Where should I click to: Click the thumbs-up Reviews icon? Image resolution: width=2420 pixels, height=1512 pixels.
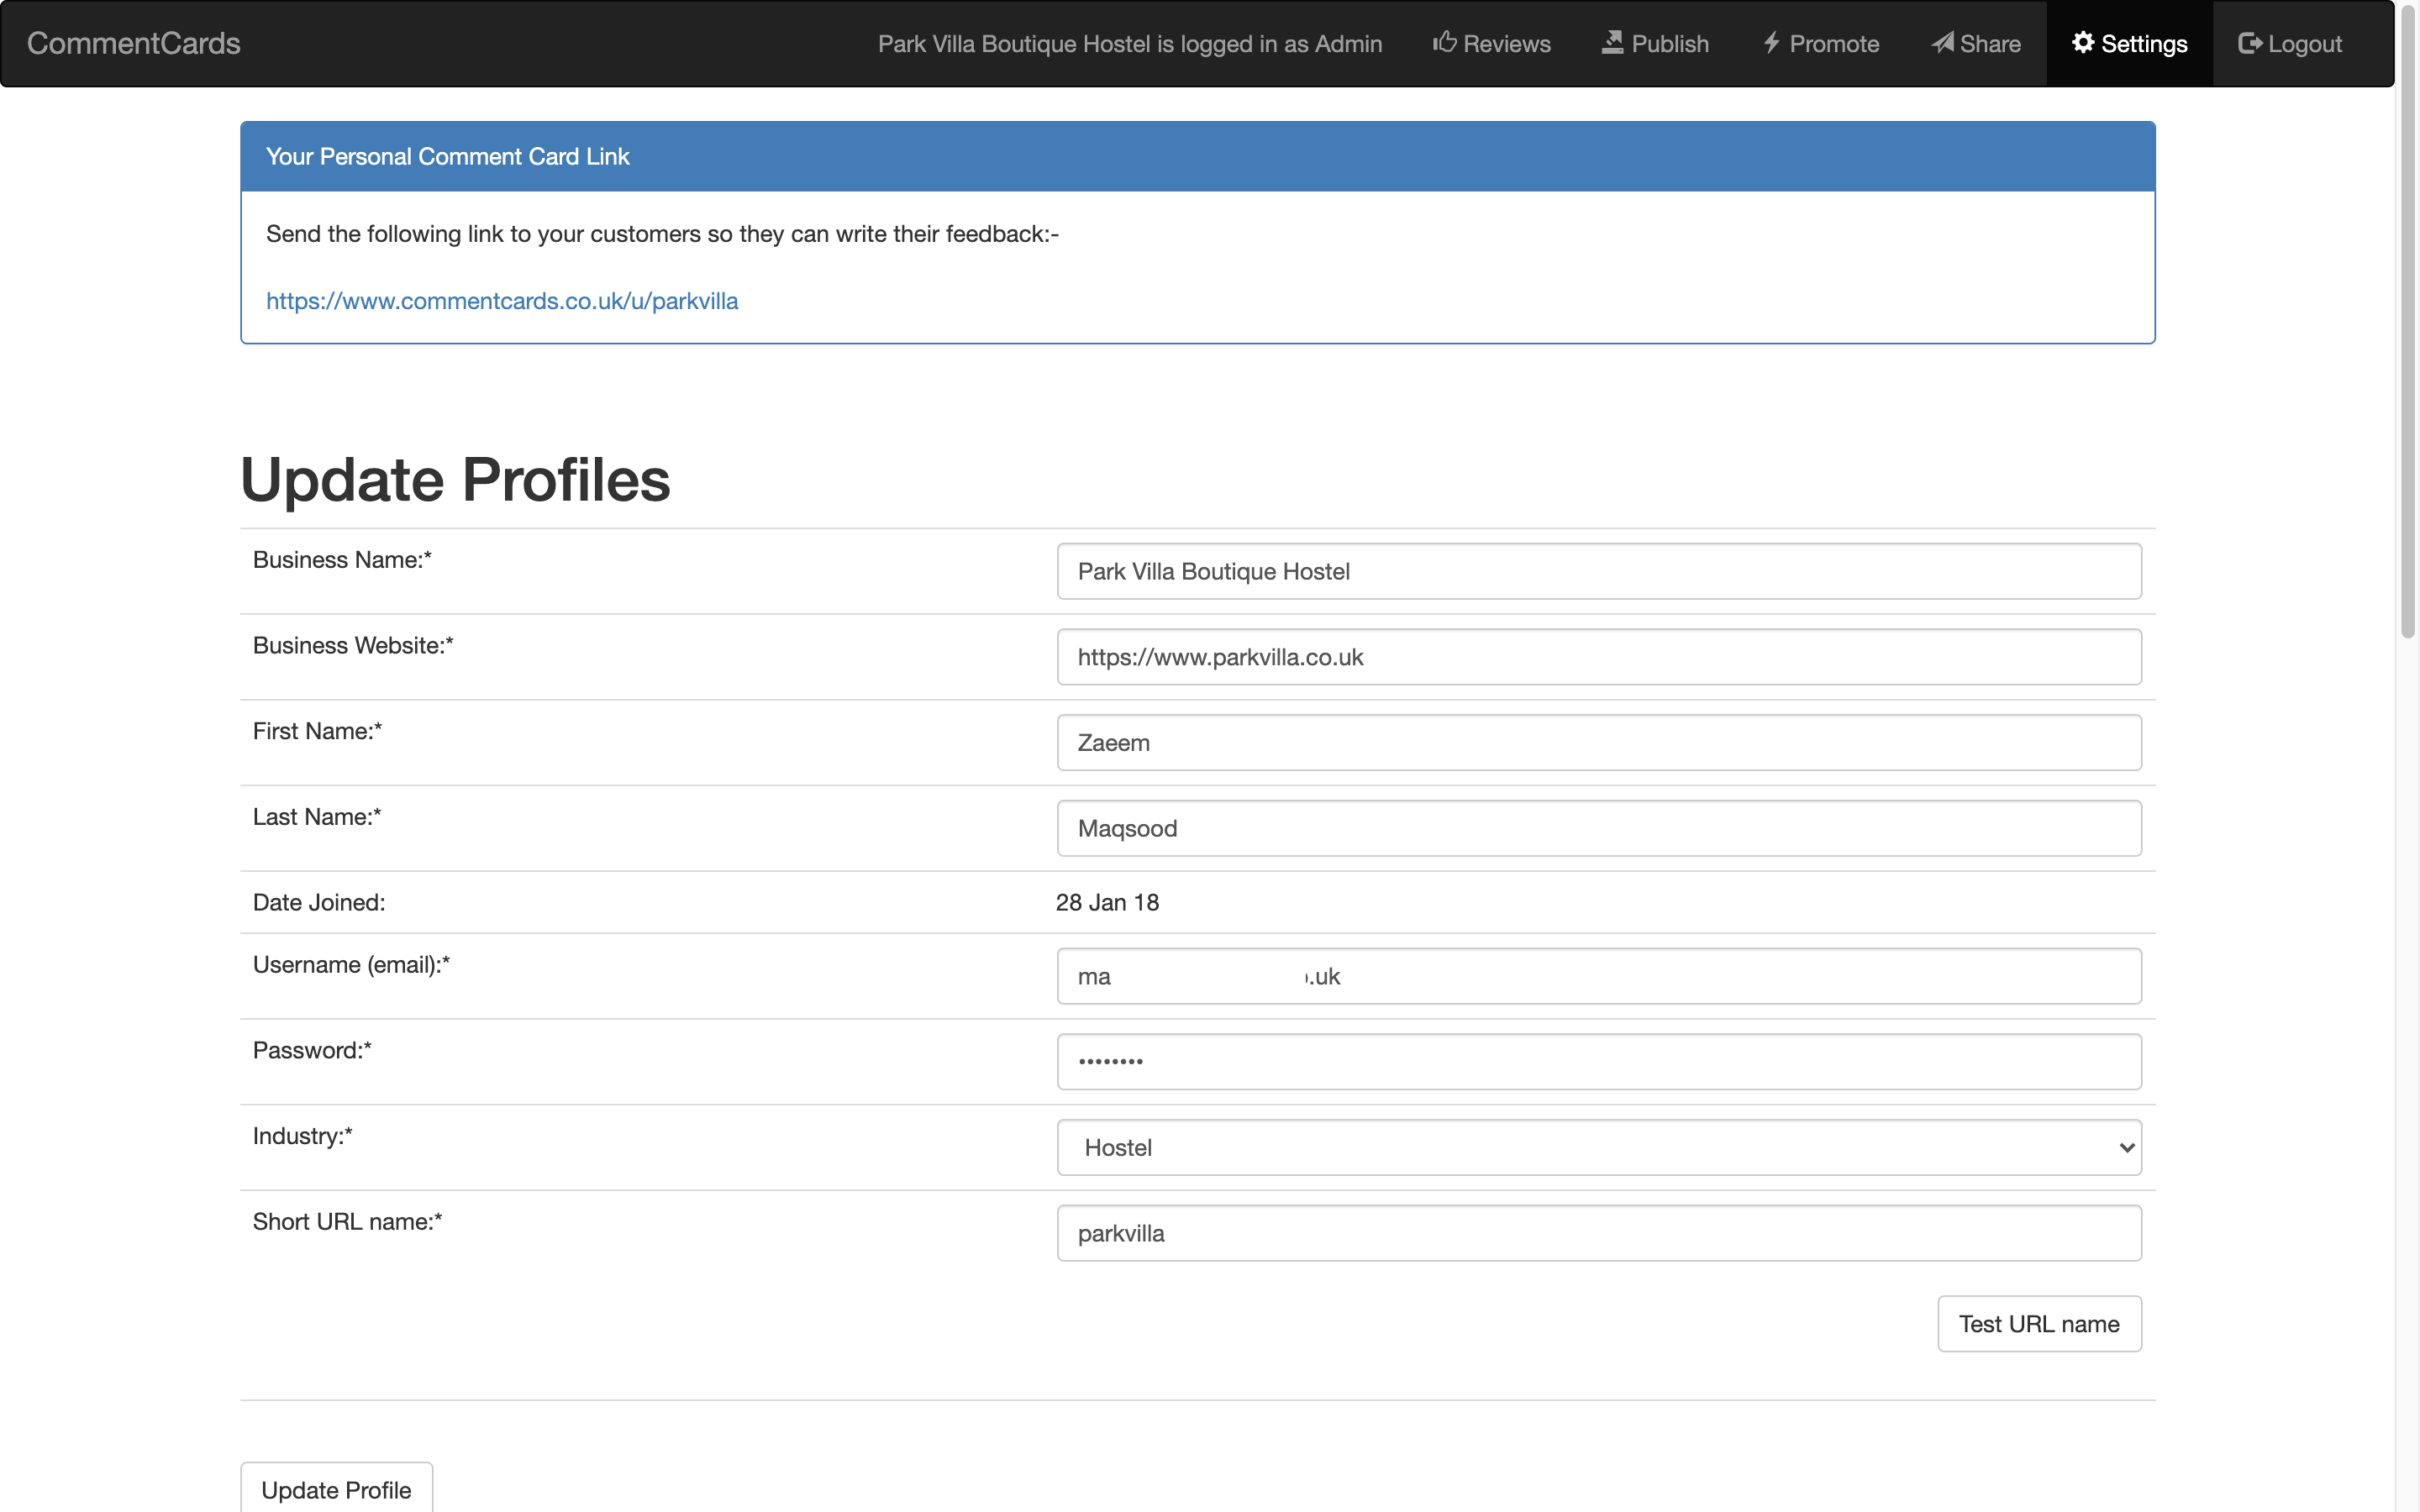(x=1444, y=42)
